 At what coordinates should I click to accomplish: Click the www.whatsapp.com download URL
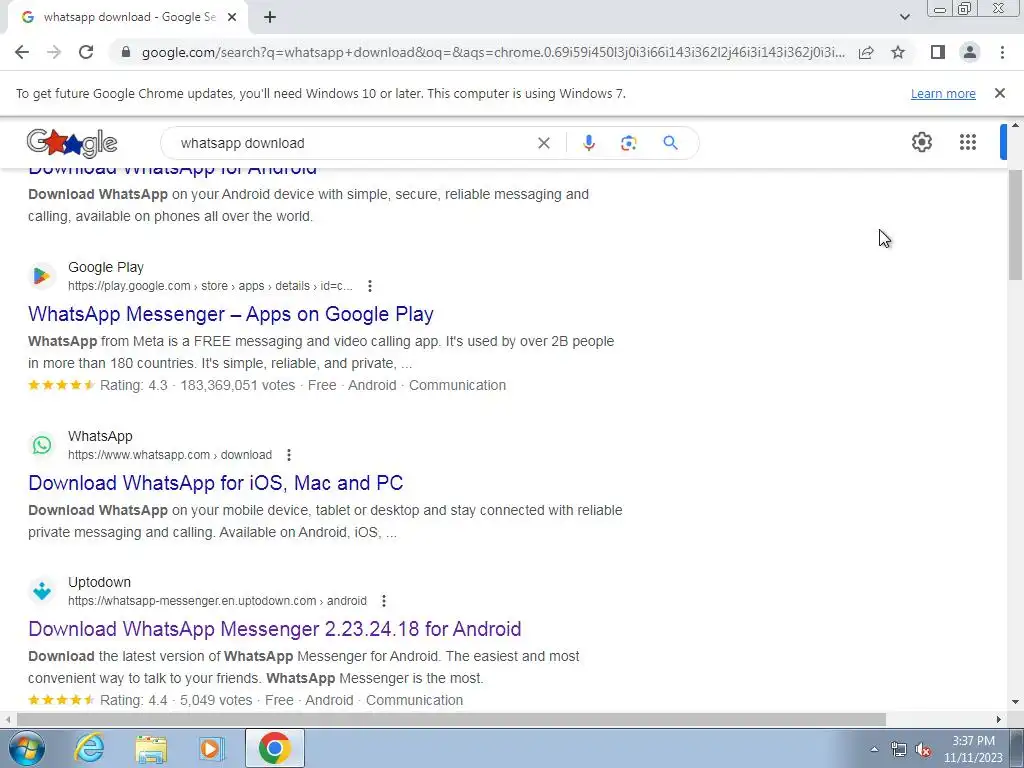[170, 455]
